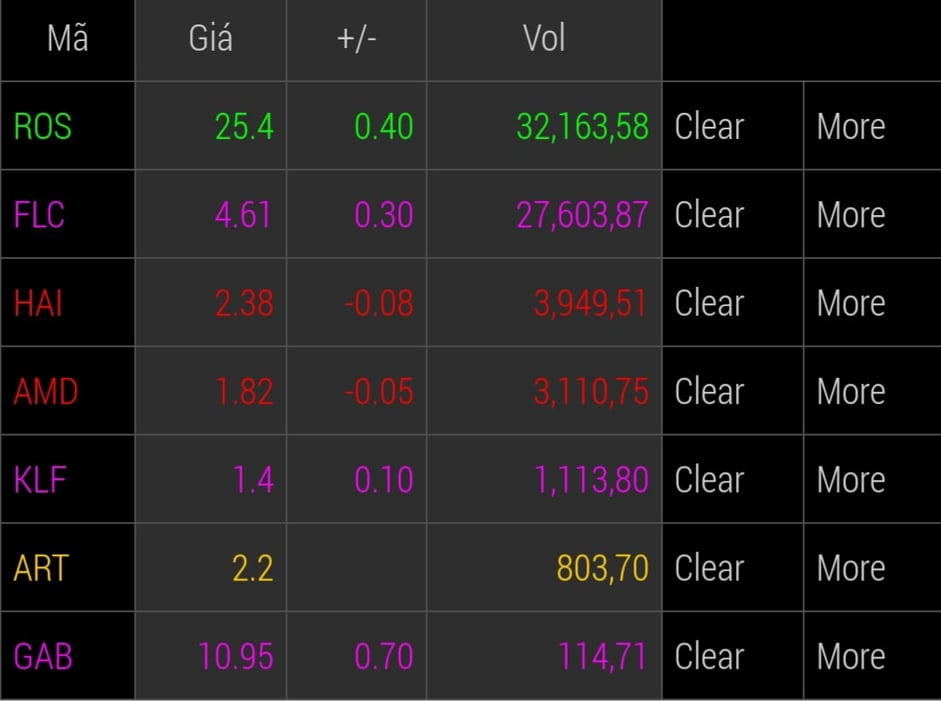Image resolution: width=941 pixels, height=701 pixels.
Task: Sort by the +/- column header
Action: (356, 39)
